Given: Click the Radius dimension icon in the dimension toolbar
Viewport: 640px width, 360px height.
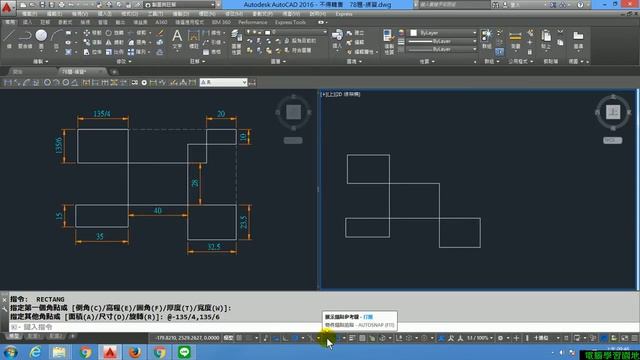Looking at the screenshot, I should [x=47, y=82].
